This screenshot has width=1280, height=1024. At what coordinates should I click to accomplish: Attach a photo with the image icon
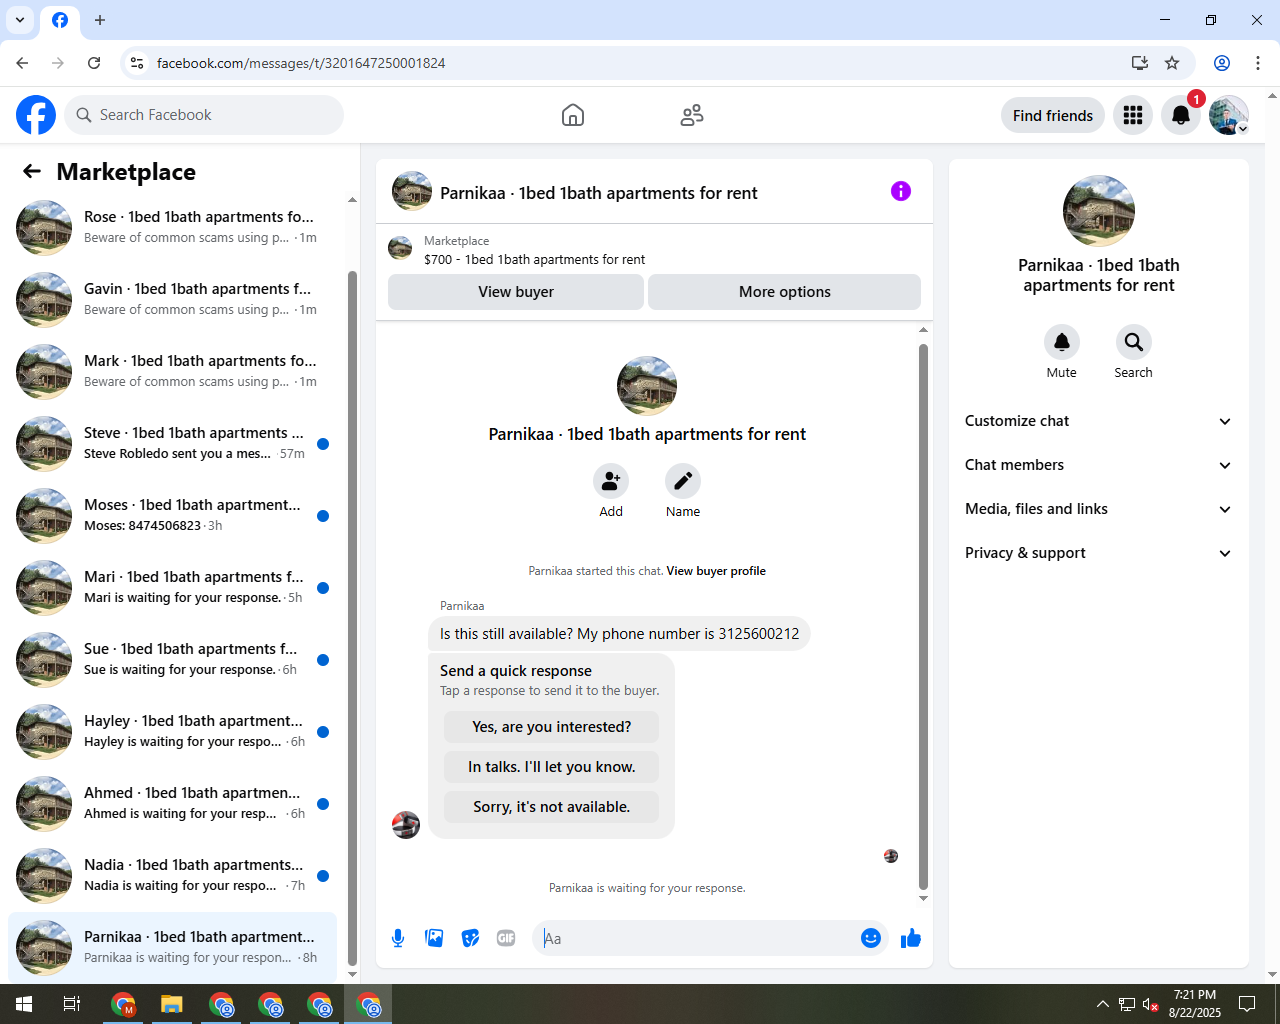(x=434, y=938)
